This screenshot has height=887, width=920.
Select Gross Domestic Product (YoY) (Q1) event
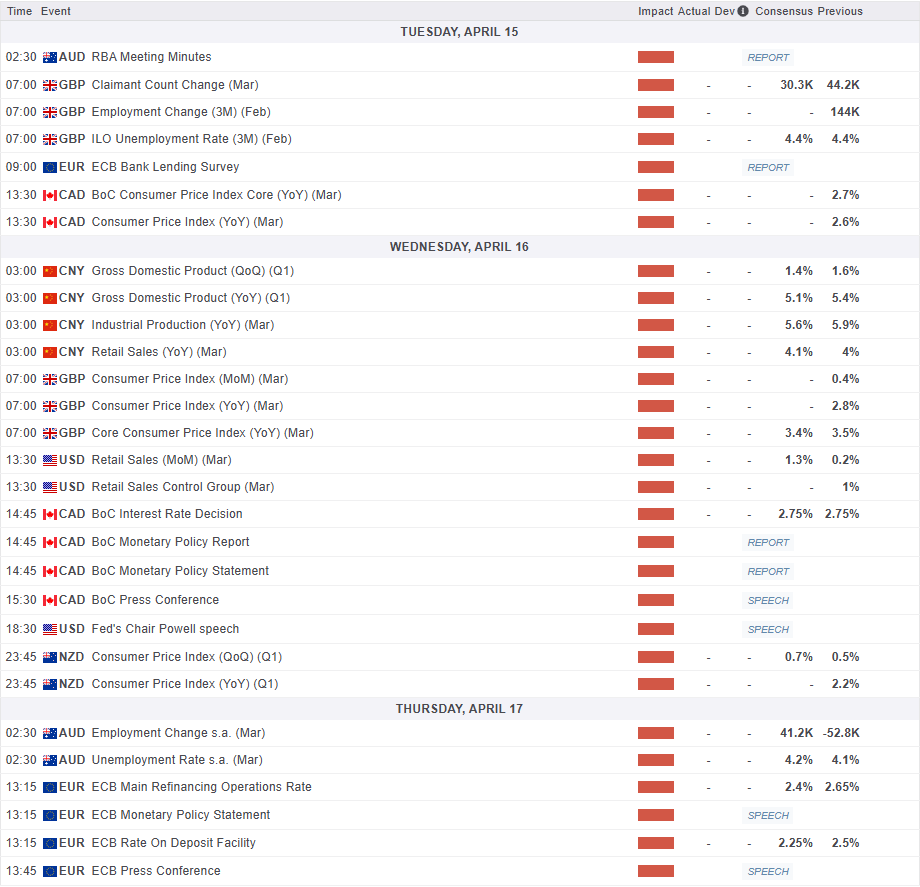[190, 298]
